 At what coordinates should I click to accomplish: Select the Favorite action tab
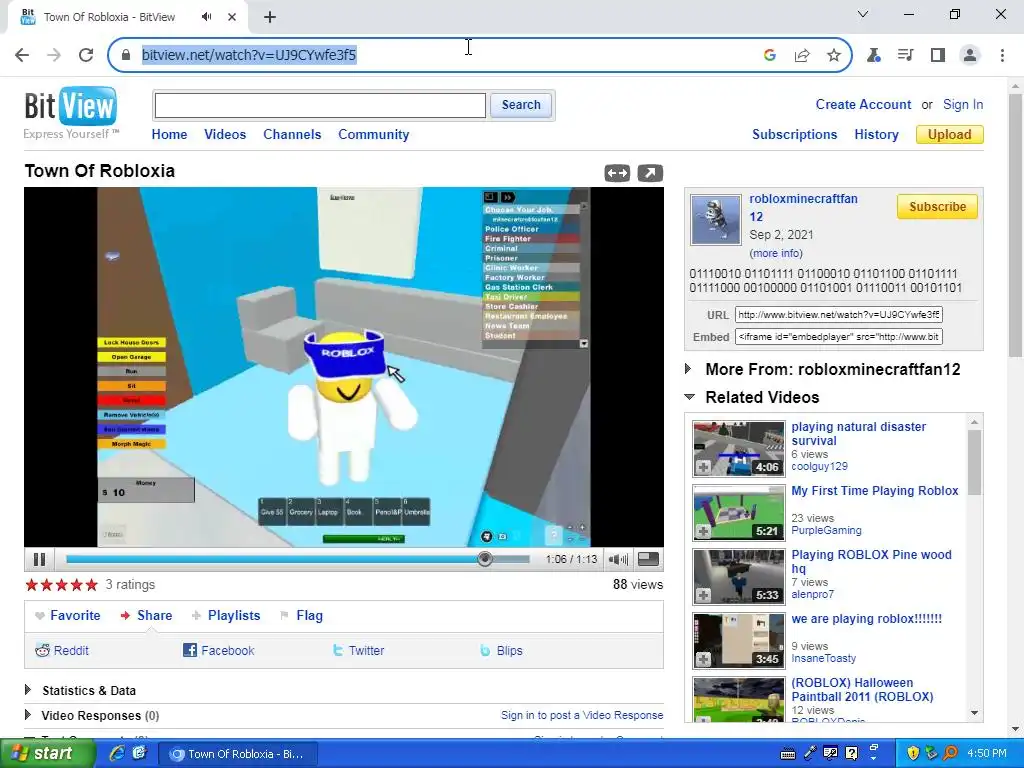coord(68,615)
